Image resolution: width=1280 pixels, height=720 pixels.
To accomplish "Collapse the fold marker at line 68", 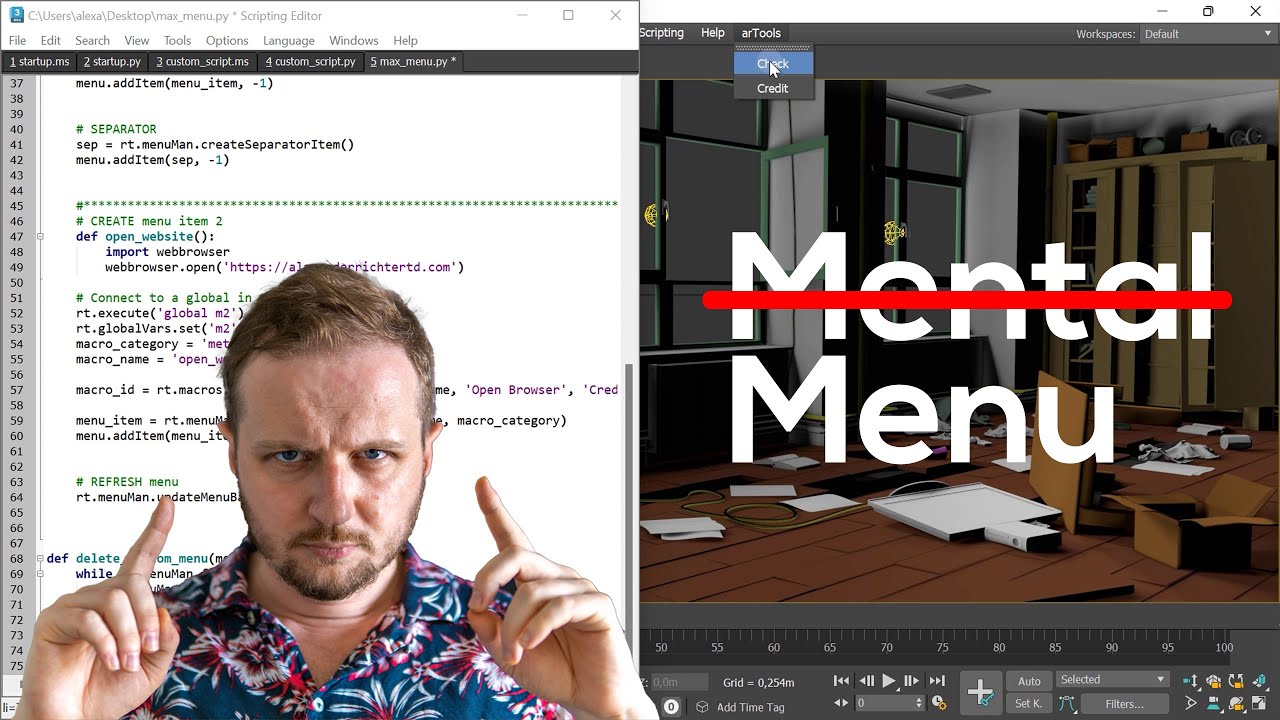I will pyautogui.click(x=40, y=559).
